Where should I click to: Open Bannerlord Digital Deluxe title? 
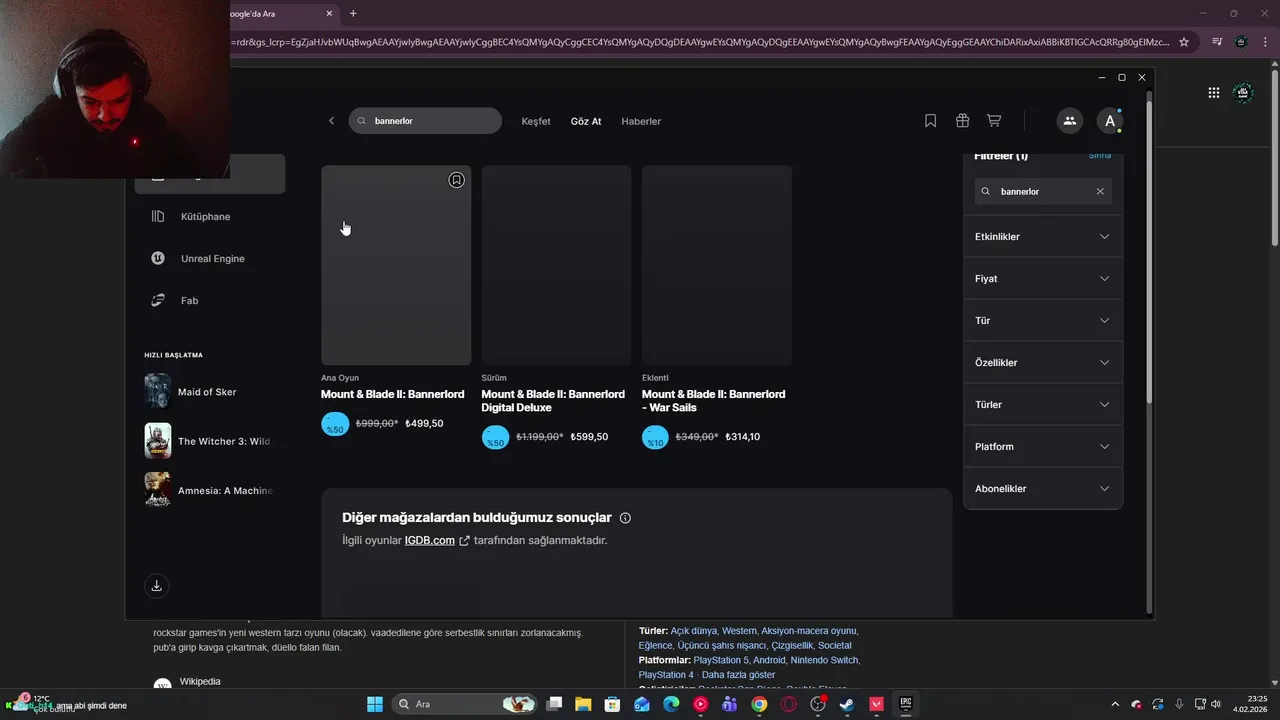pos(553,401)
